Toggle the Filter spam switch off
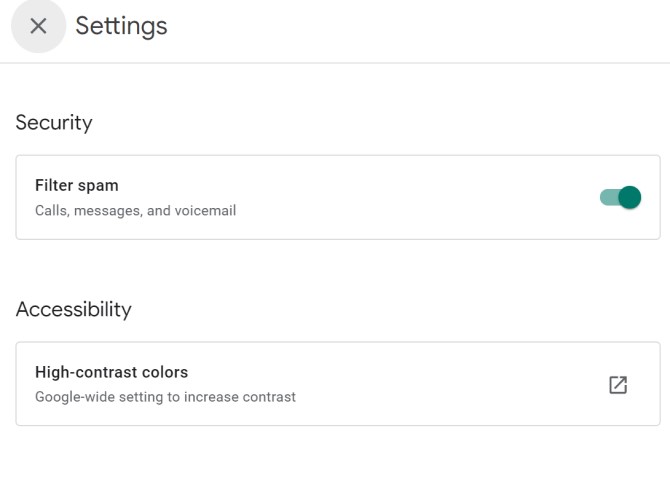This screenshot has height=485, width=670. pos(620,197)
